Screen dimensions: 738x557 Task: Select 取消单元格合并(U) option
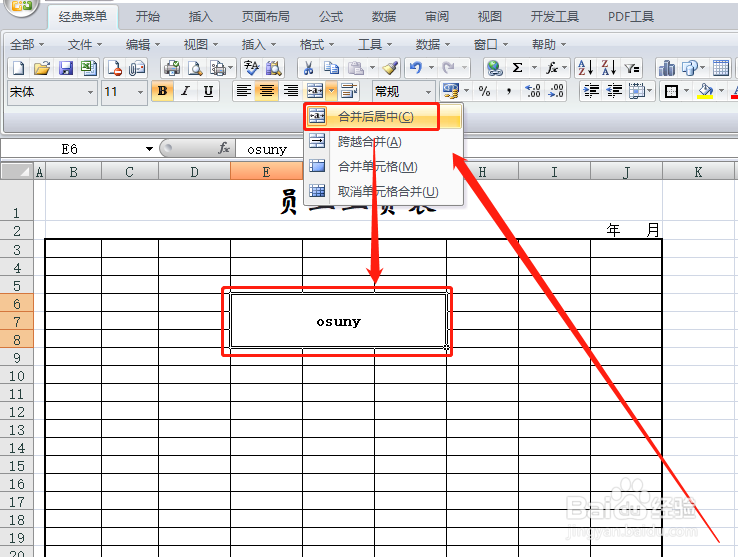click(x=383, y=191)
